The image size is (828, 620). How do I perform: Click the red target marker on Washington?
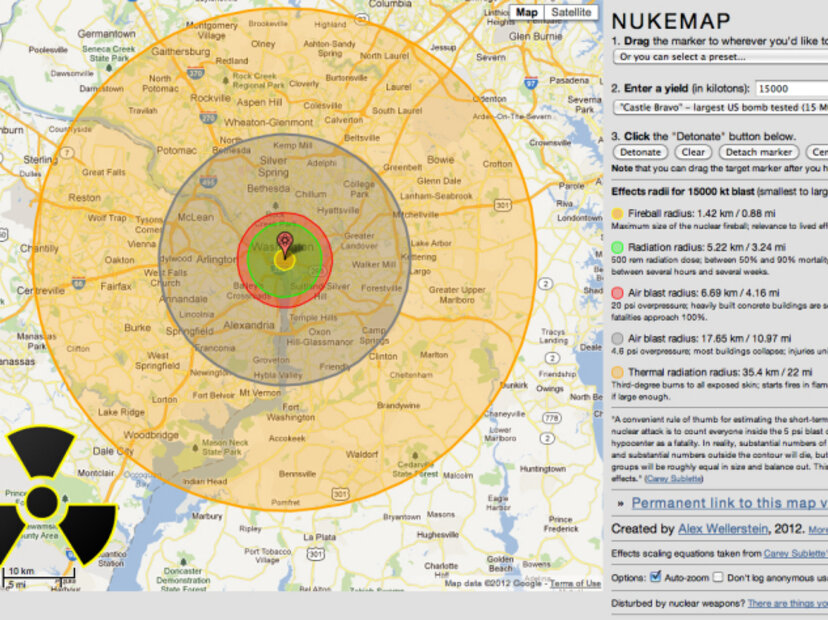[x=285, y=242]
